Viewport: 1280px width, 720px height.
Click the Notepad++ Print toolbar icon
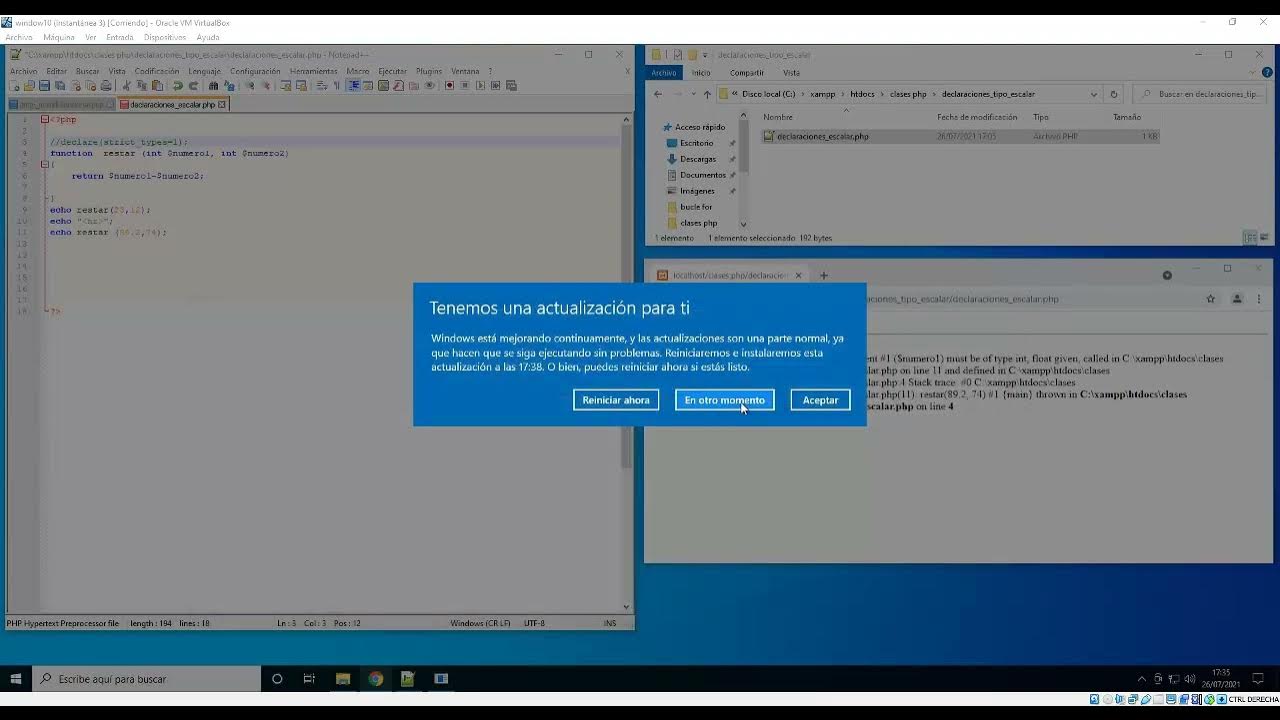(x=105, y=85)
